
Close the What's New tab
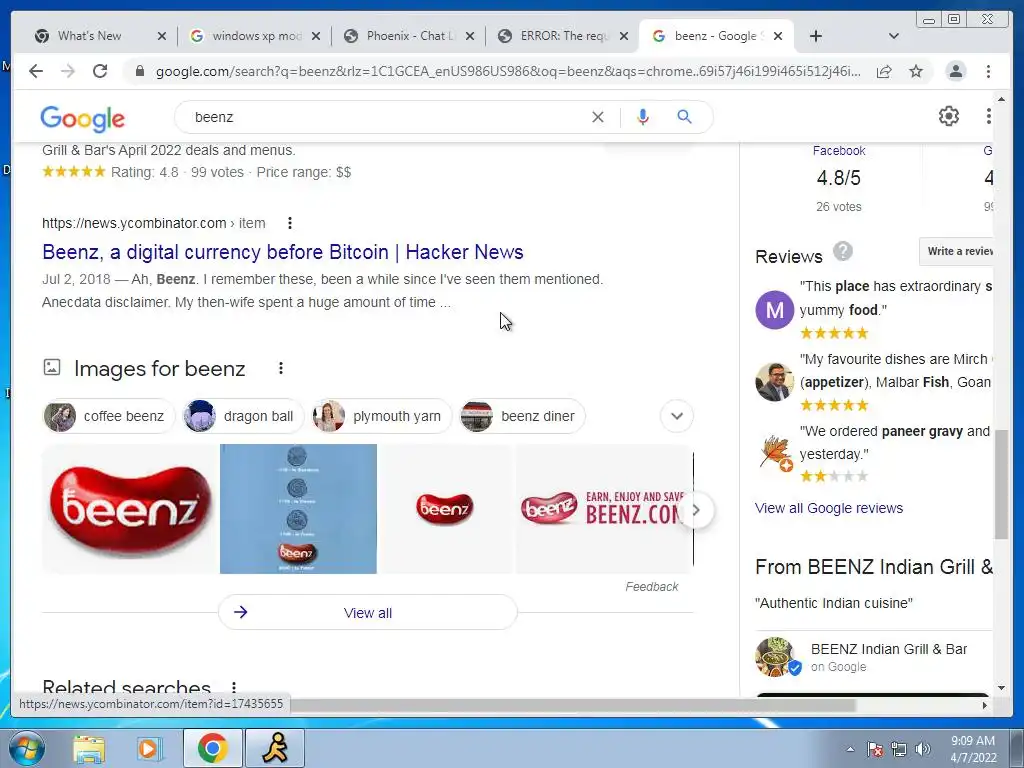[162, 36]
